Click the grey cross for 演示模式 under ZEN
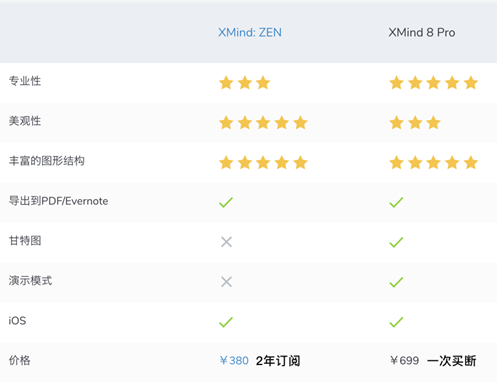The width and height of the screenshot is (497, 382). point(226,282)
